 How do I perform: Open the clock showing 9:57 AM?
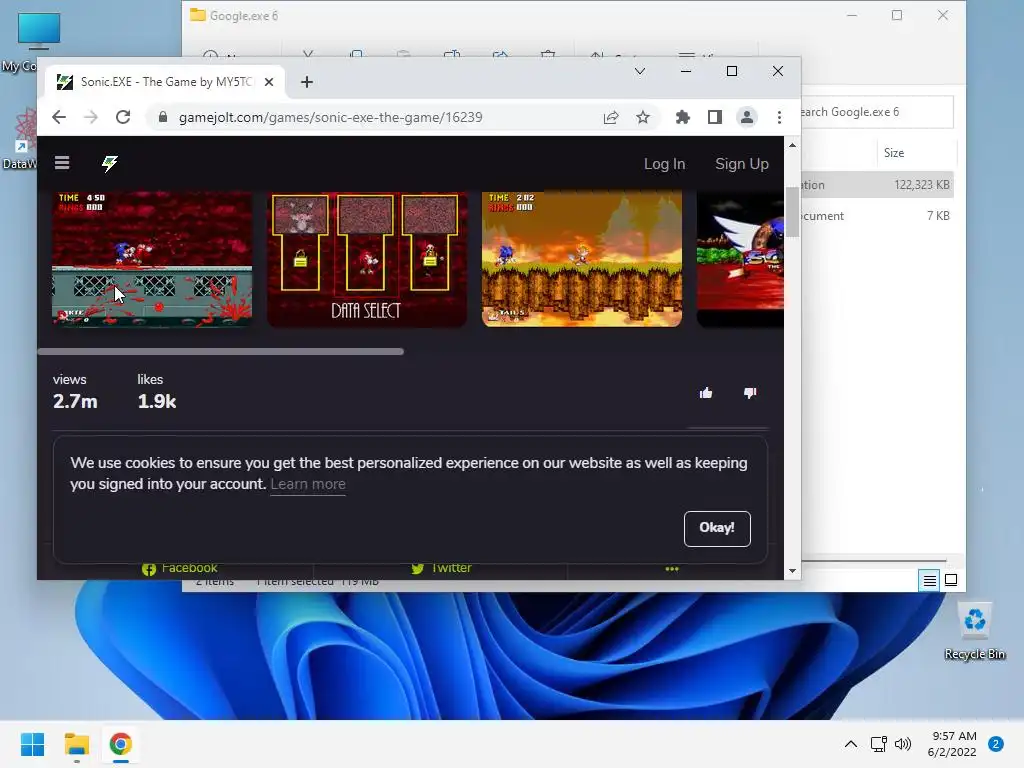click(952, 744)
